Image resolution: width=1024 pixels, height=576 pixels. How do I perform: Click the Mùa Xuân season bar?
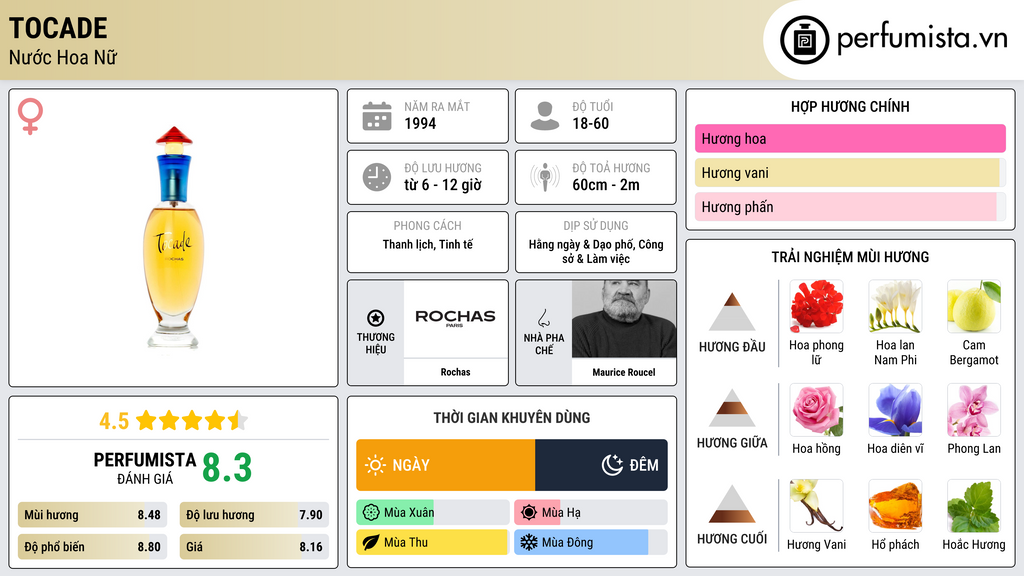click(x=432, y=513)
